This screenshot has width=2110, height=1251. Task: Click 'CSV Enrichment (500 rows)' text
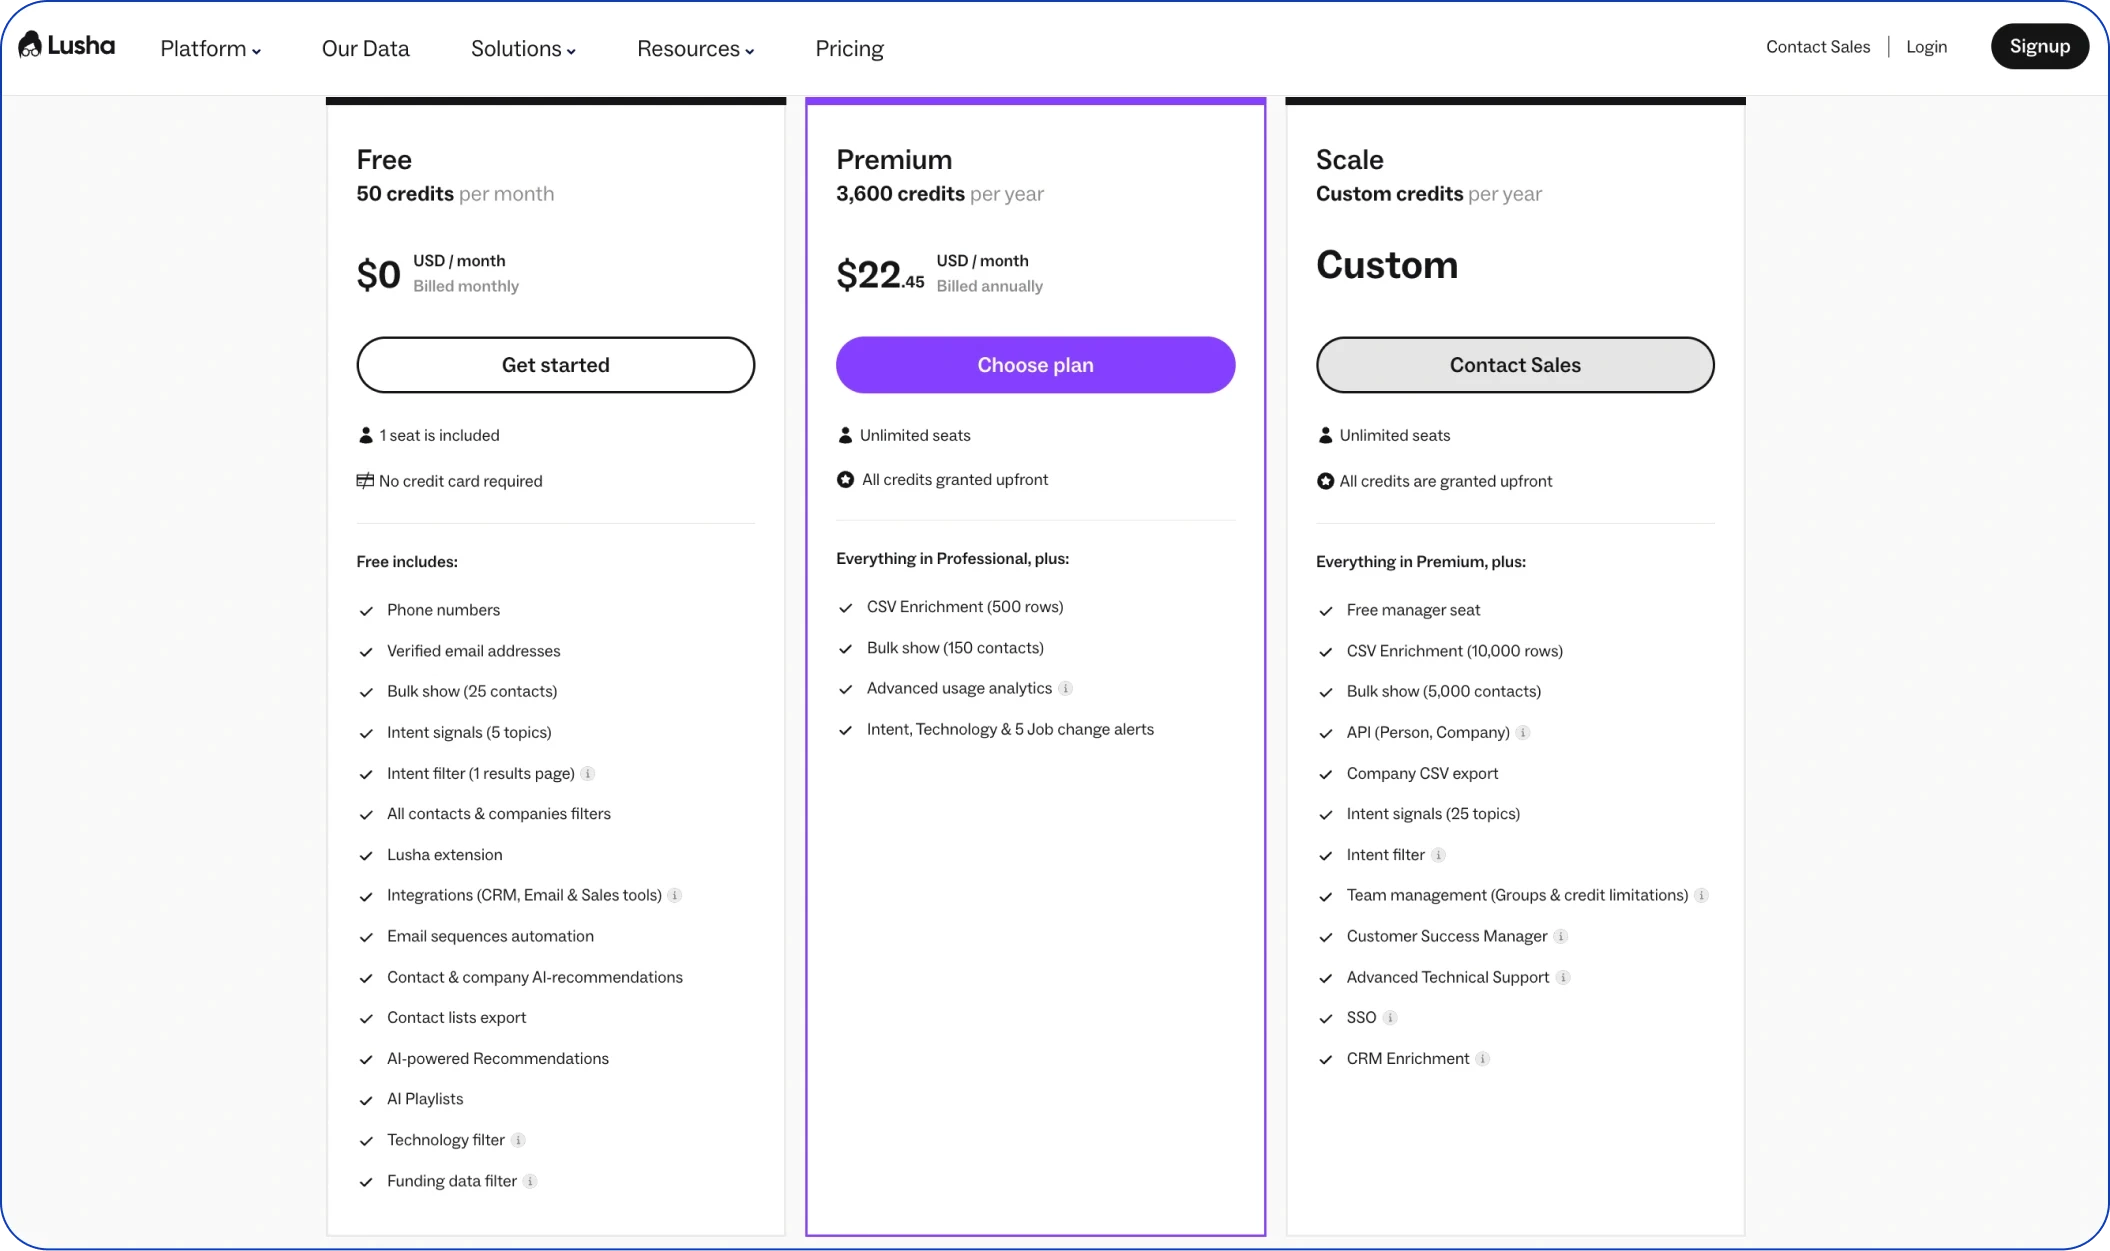point(965,607)
